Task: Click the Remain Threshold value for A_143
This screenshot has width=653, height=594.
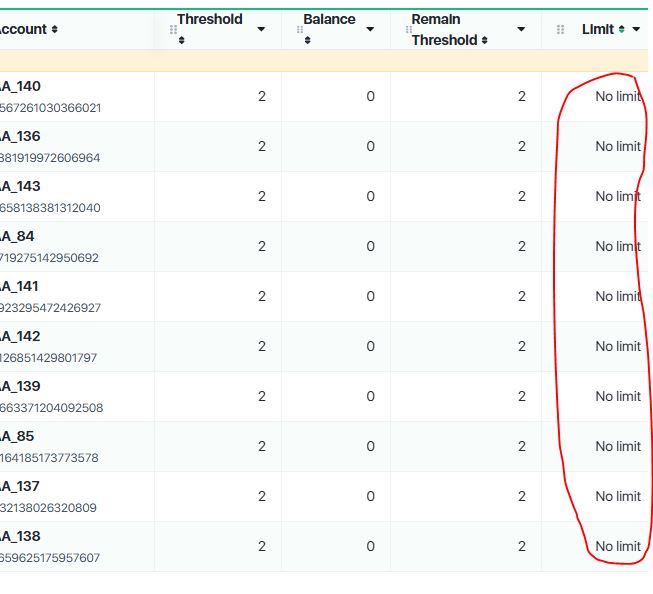Action: (x=521, y=197)
